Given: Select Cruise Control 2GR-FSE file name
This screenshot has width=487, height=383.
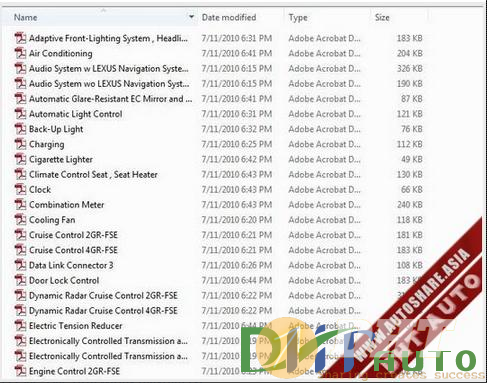Looking at the screenshot, I should point(73,235).
